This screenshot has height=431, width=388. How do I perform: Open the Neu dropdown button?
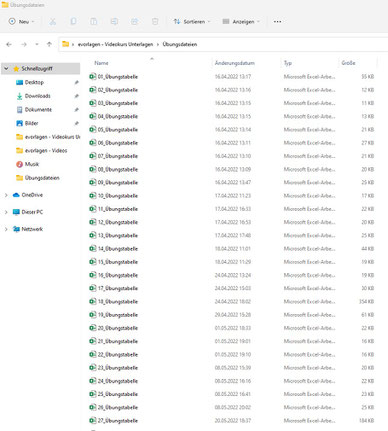point(22,22)
